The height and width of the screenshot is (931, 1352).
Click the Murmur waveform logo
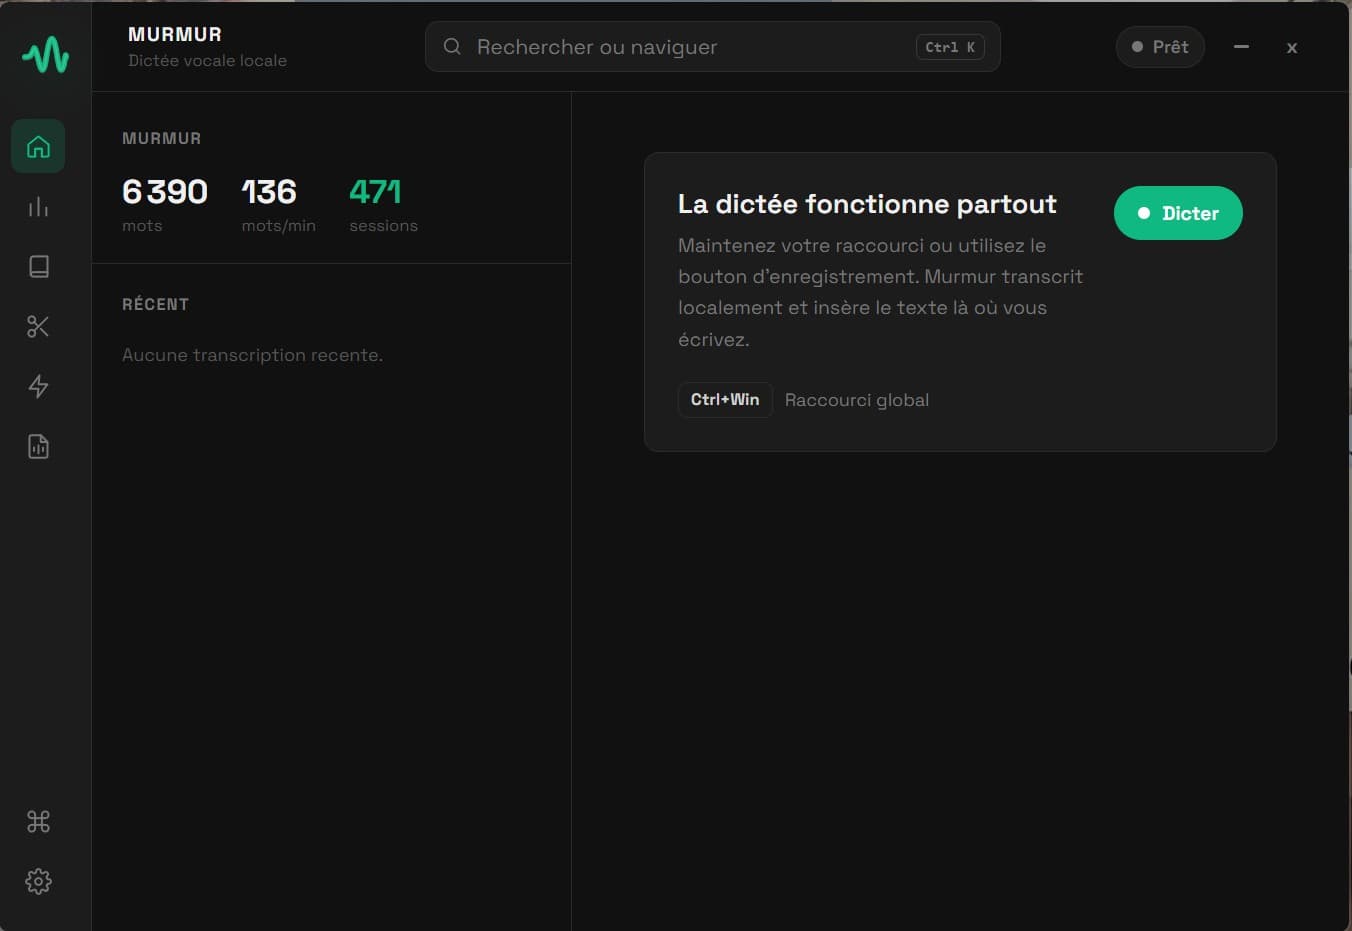[45, 54]
